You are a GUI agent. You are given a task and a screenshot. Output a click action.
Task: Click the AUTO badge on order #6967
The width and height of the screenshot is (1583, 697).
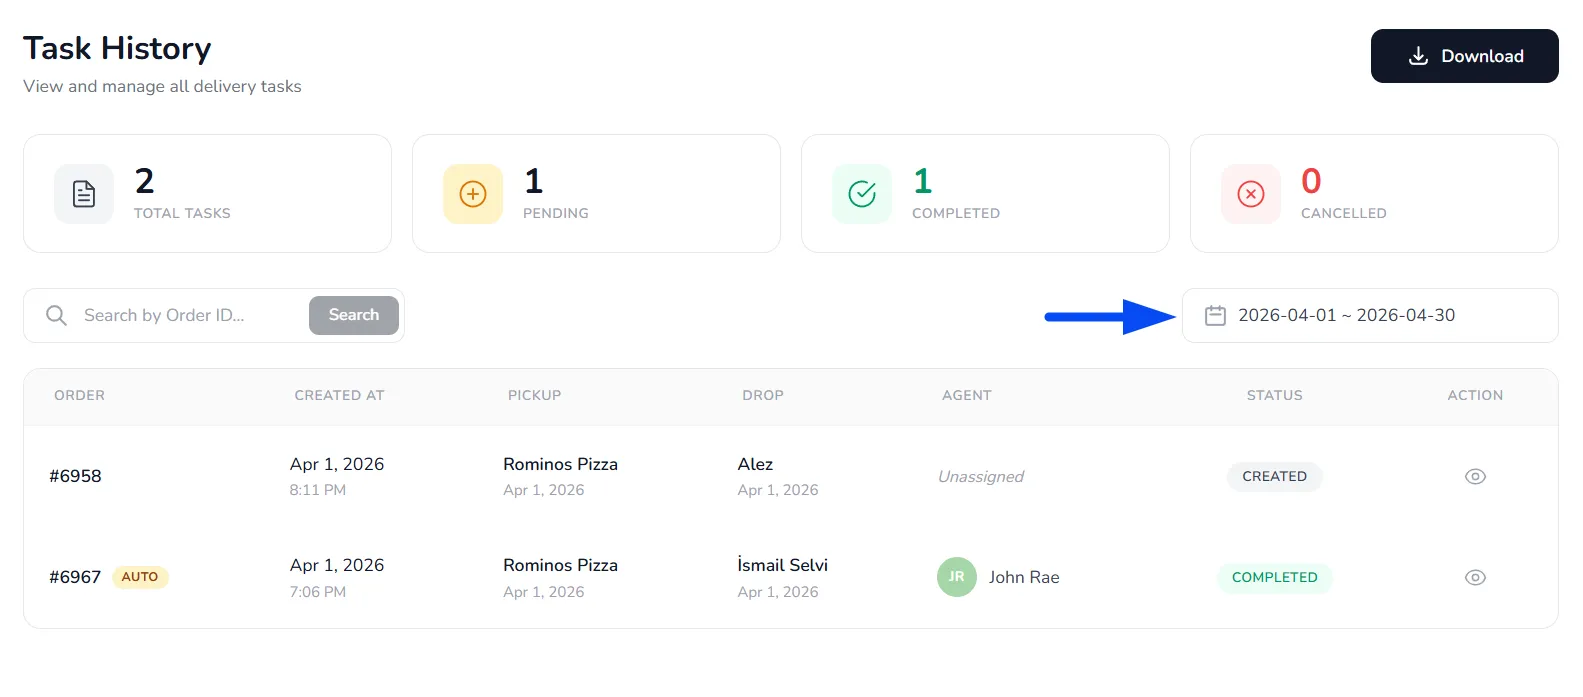click(x=140, y=577)
